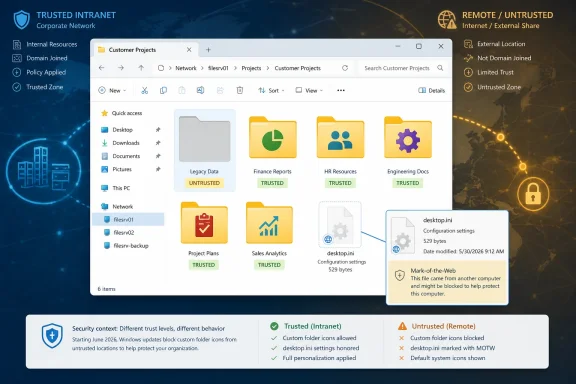The width and height of the screenshot is (576, 384).
Task: Click the filesrv01 breadcrumb
Action: [218, 68]
